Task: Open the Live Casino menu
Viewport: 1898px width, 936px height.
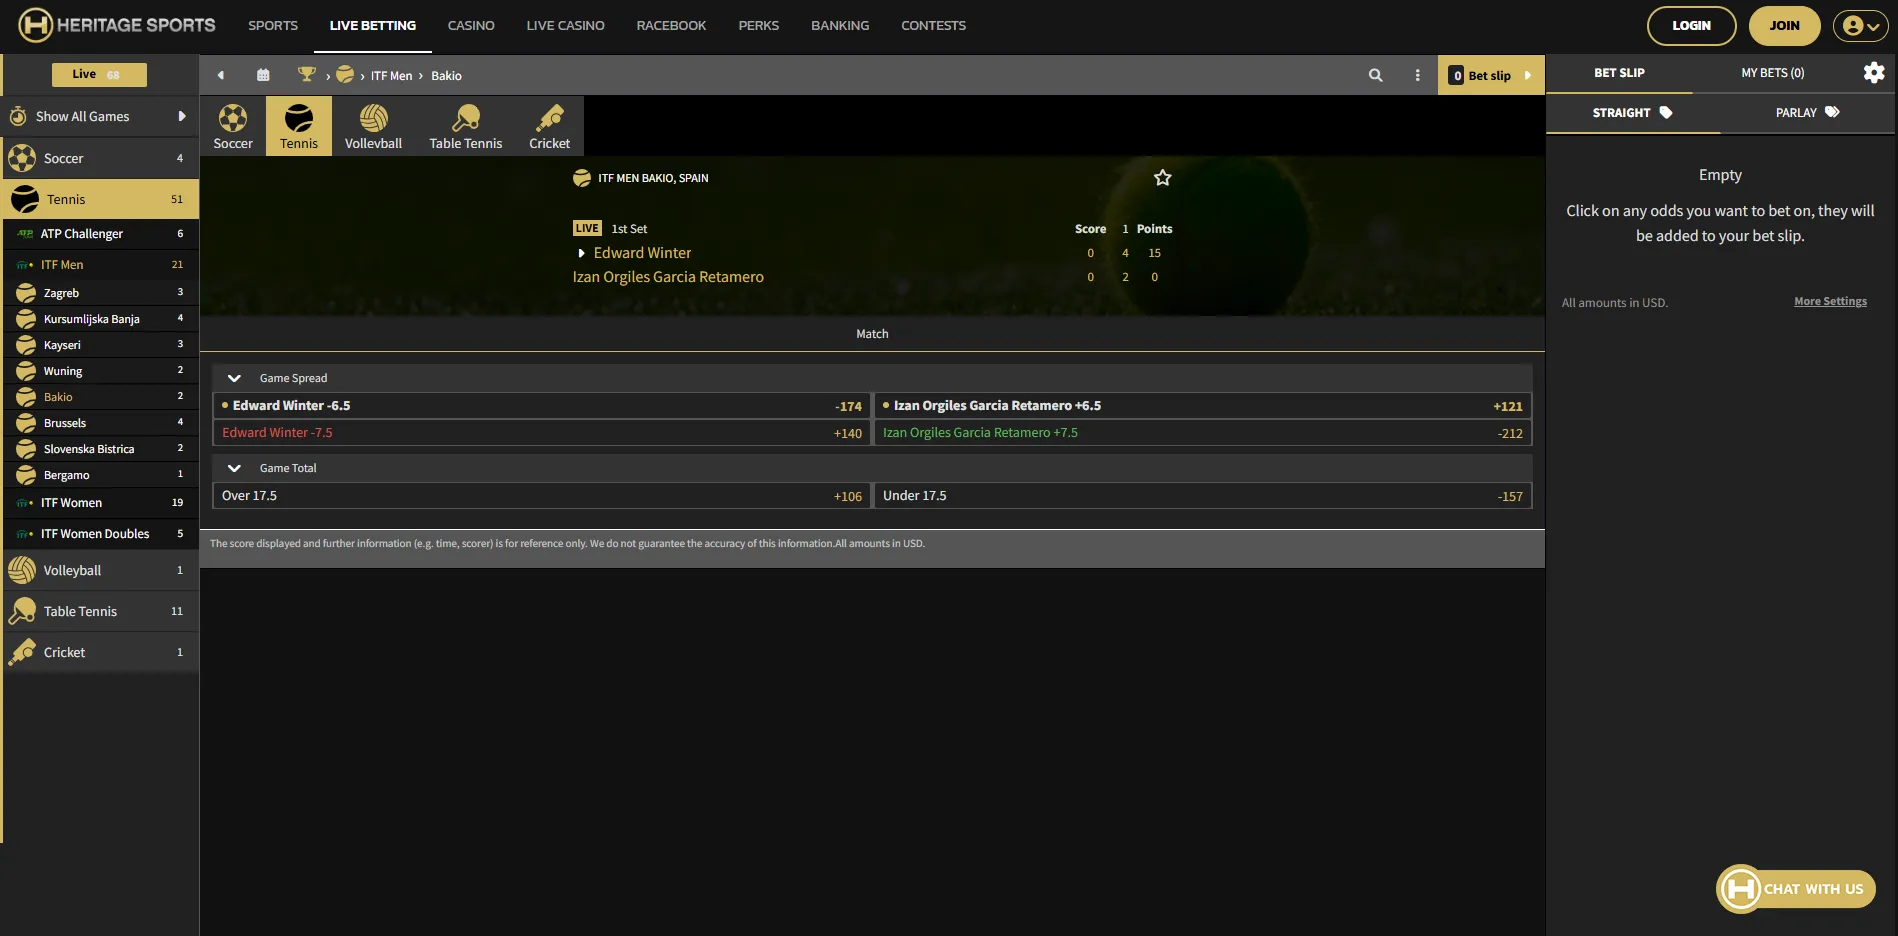Action: point(565,26)
